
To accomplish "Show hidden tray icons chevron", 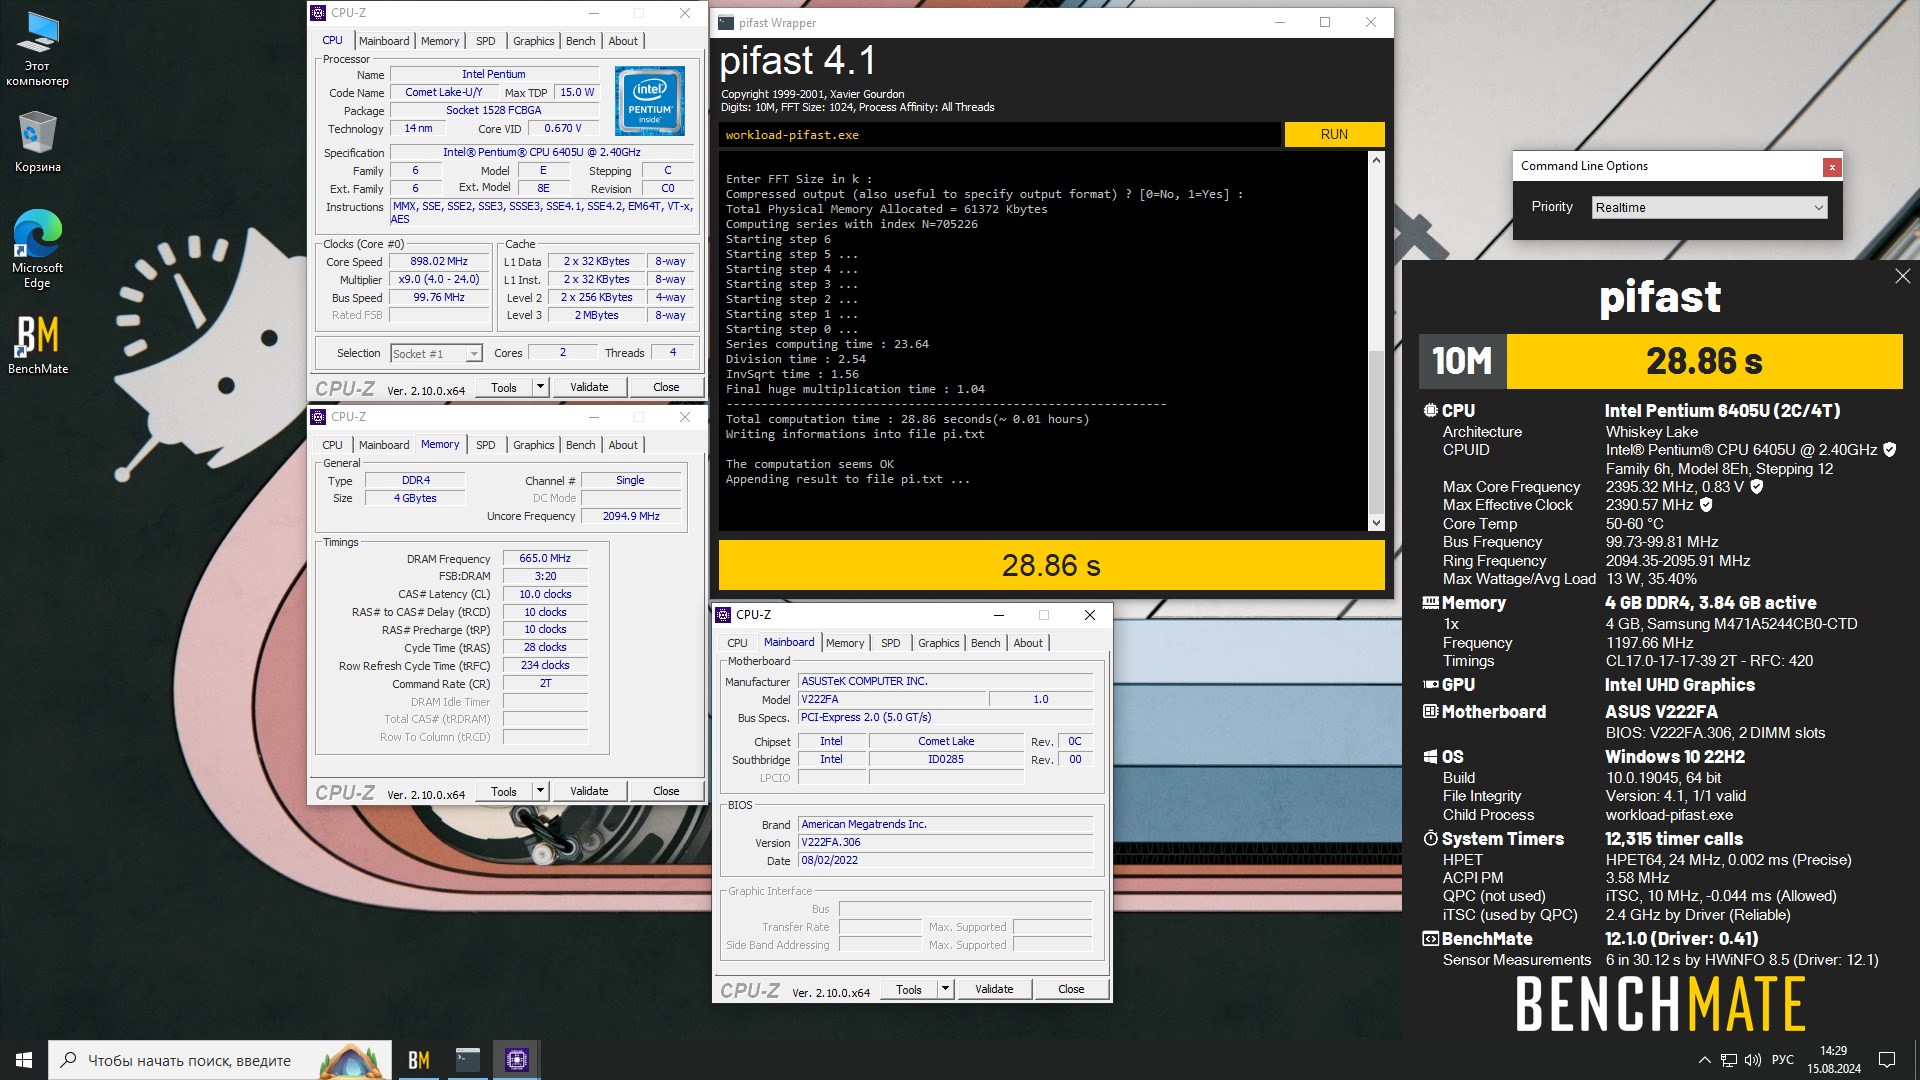I will coord(1704,1060).
